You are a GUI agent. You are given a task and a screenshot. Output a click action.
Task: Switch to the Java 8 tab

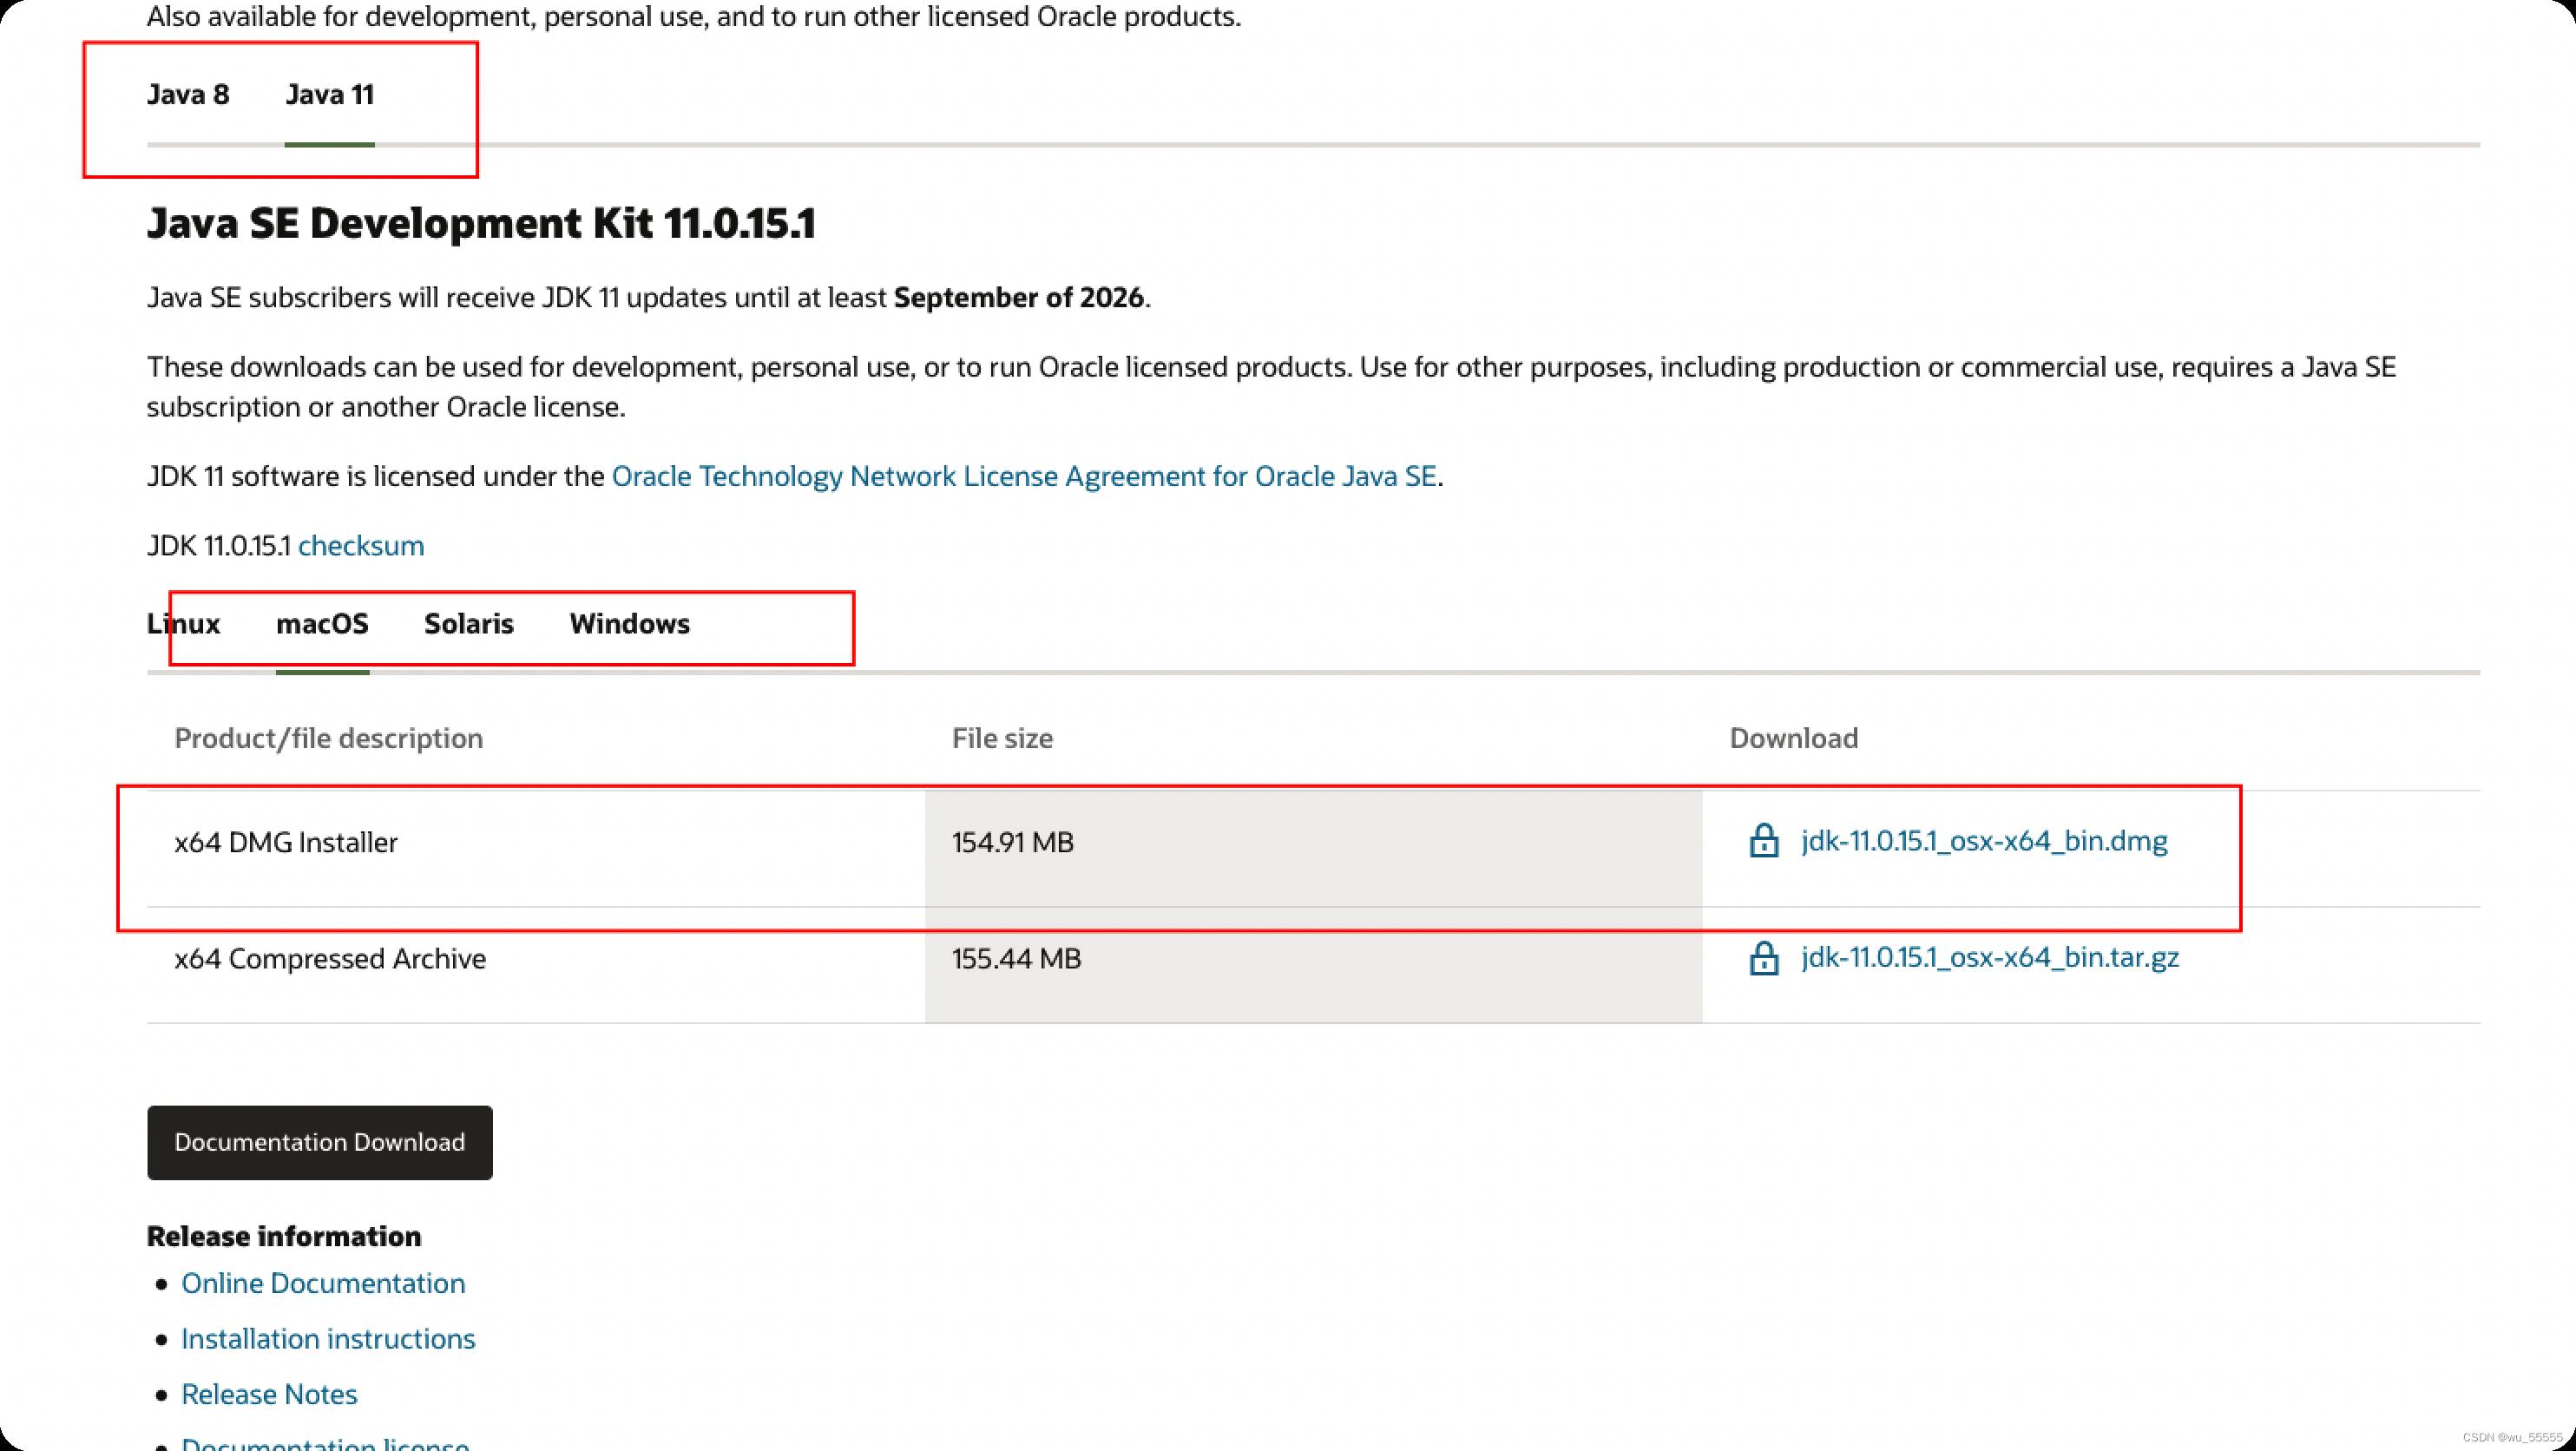(x=188, y=94)
